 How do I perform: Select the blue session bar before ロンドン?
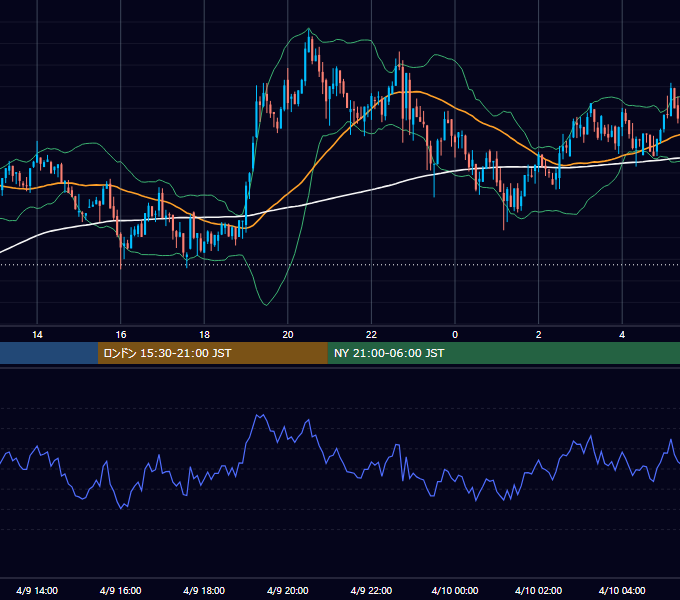pos(49,353)
